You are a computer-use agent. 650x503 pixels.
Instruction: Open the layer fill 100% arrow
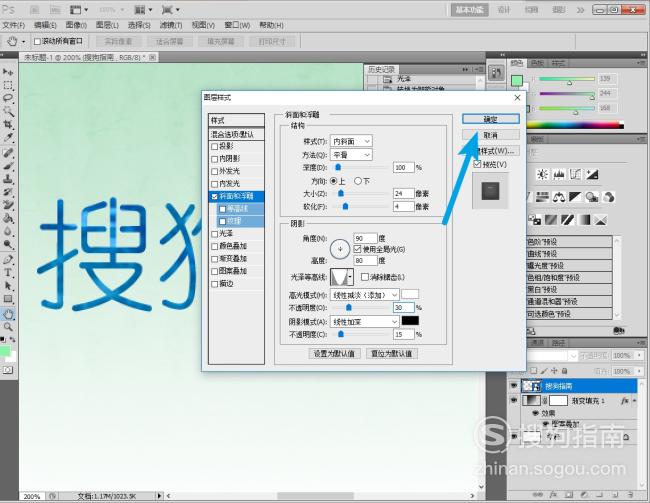[x=640, y=371]
